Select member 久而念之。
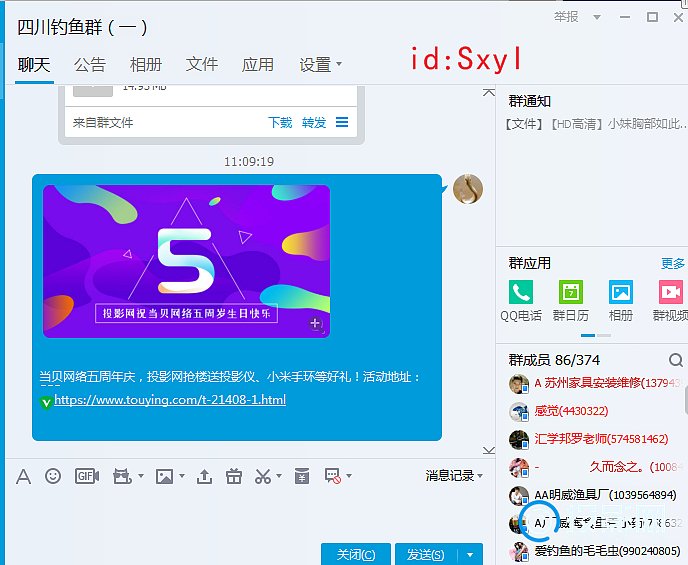The width and height of the screenshot is (688, 565). (597, 467)
